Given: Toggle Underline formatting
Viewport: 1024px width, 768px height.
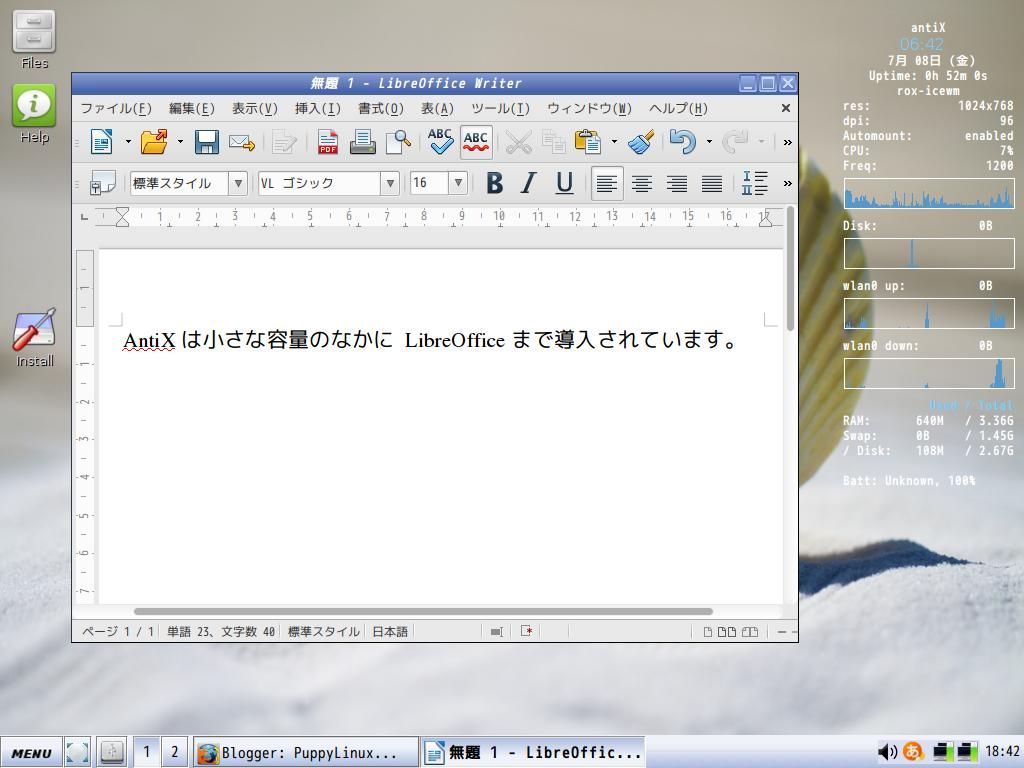Looking at the screenshot, I should [564, 184].
